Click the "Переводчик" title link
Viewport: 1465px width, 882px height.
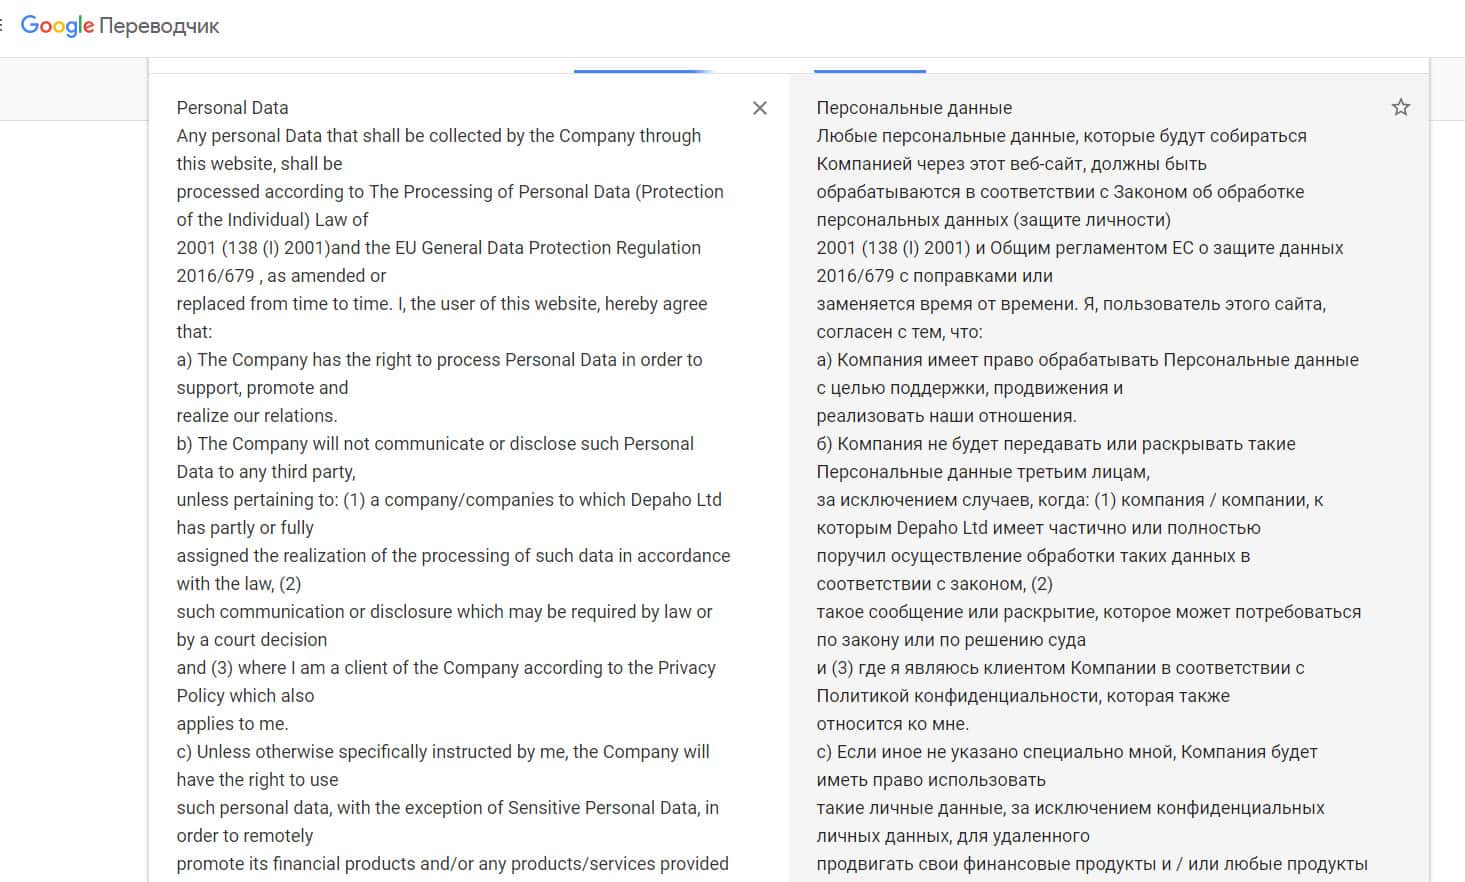[x=160, y=26]
